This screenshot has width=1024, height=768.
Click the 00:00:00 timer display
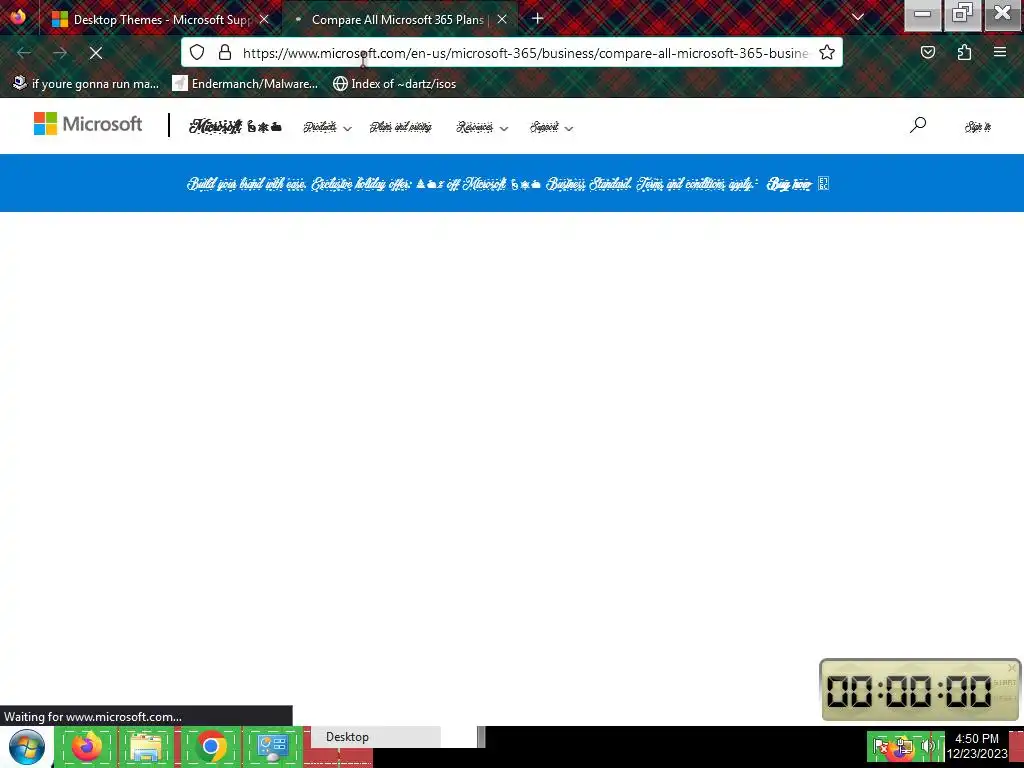coord(908,691)
